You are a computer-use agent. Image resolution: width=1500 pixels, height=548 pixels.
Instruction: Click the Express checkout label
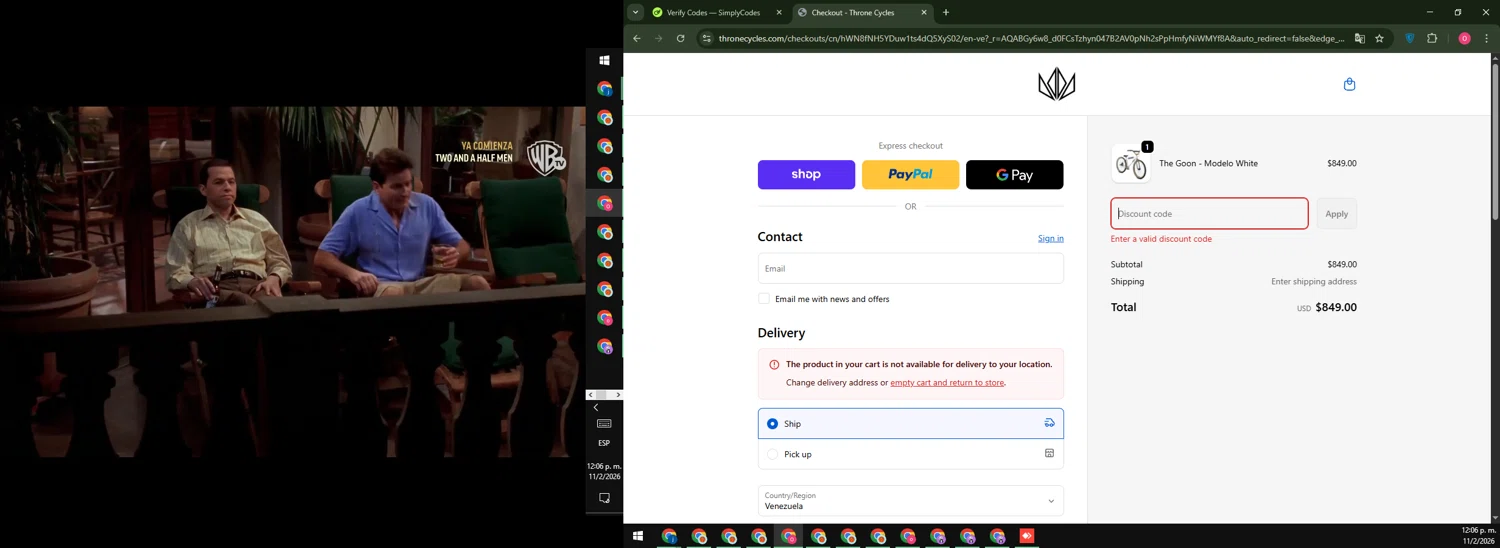point(910,146)
